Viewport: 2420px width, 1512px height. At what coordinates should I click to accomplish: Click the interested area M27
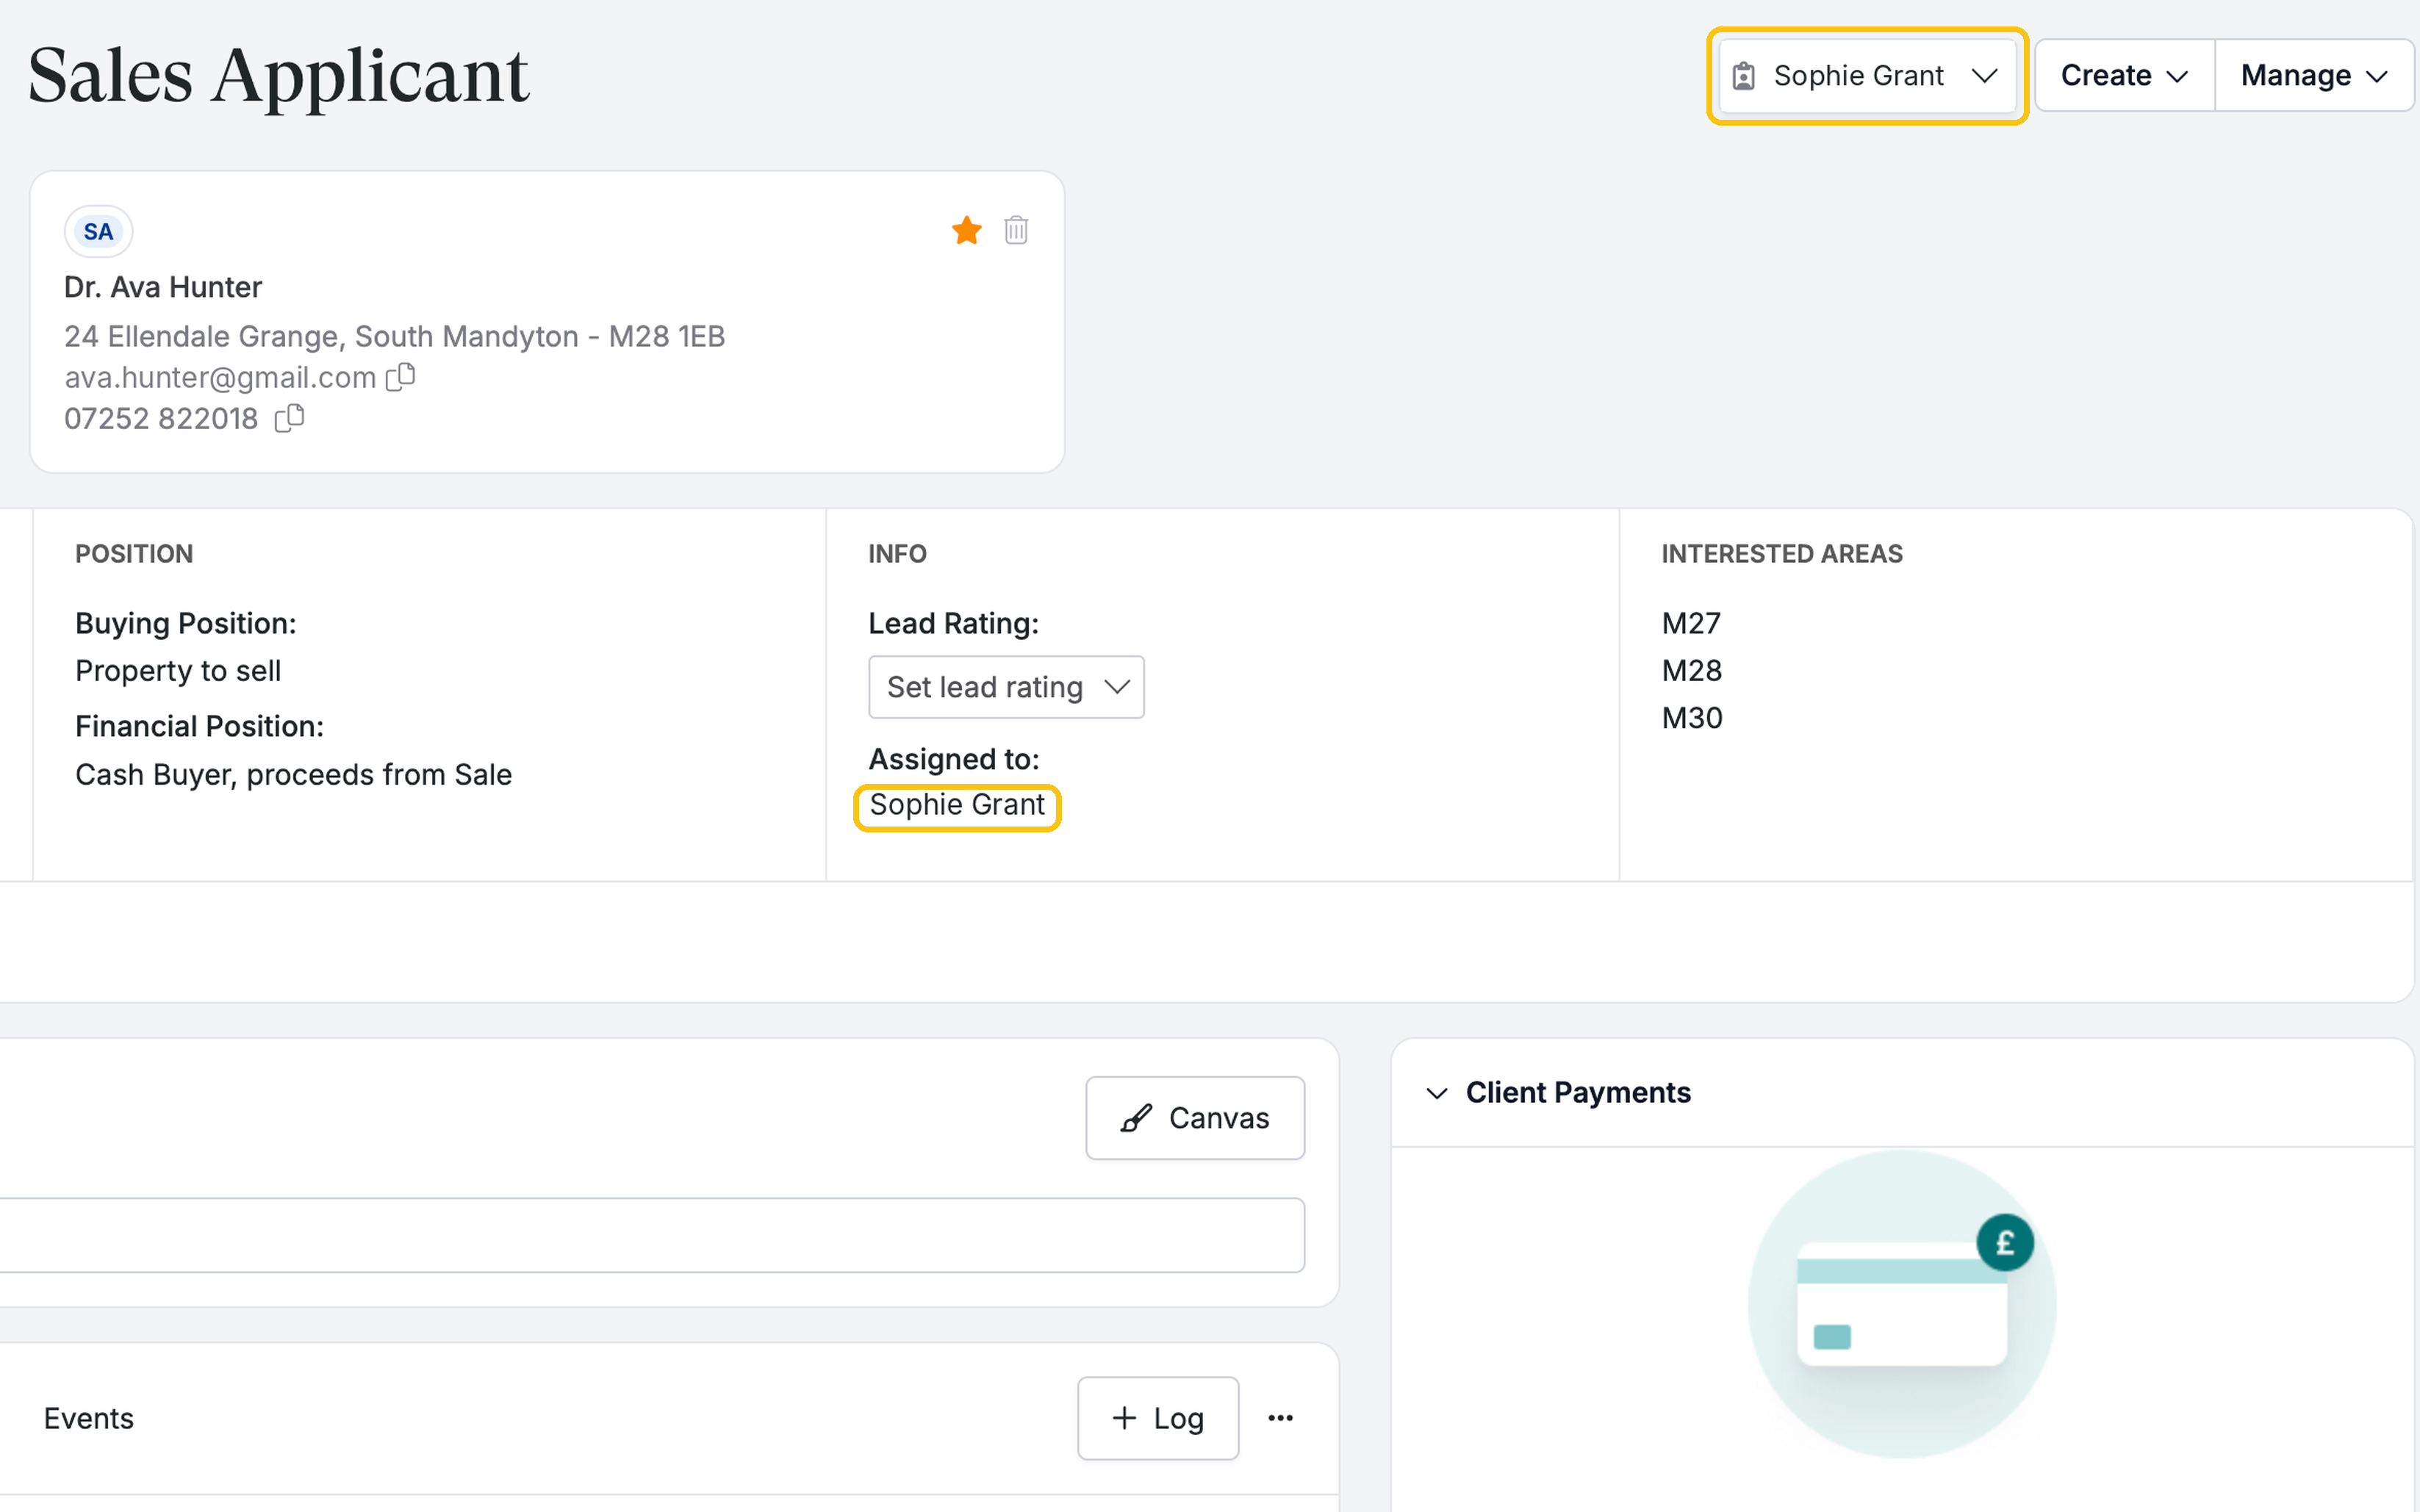(x=1691, y=623)
